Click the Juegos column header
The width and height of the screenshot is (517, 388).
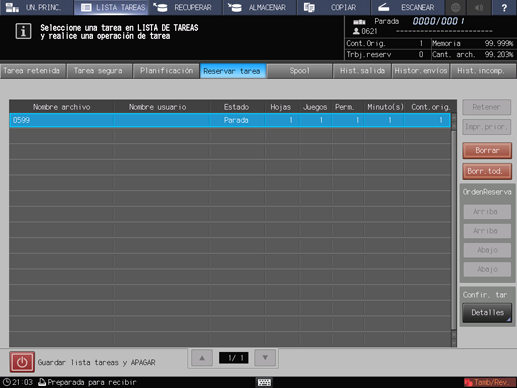tap(315, 107)
